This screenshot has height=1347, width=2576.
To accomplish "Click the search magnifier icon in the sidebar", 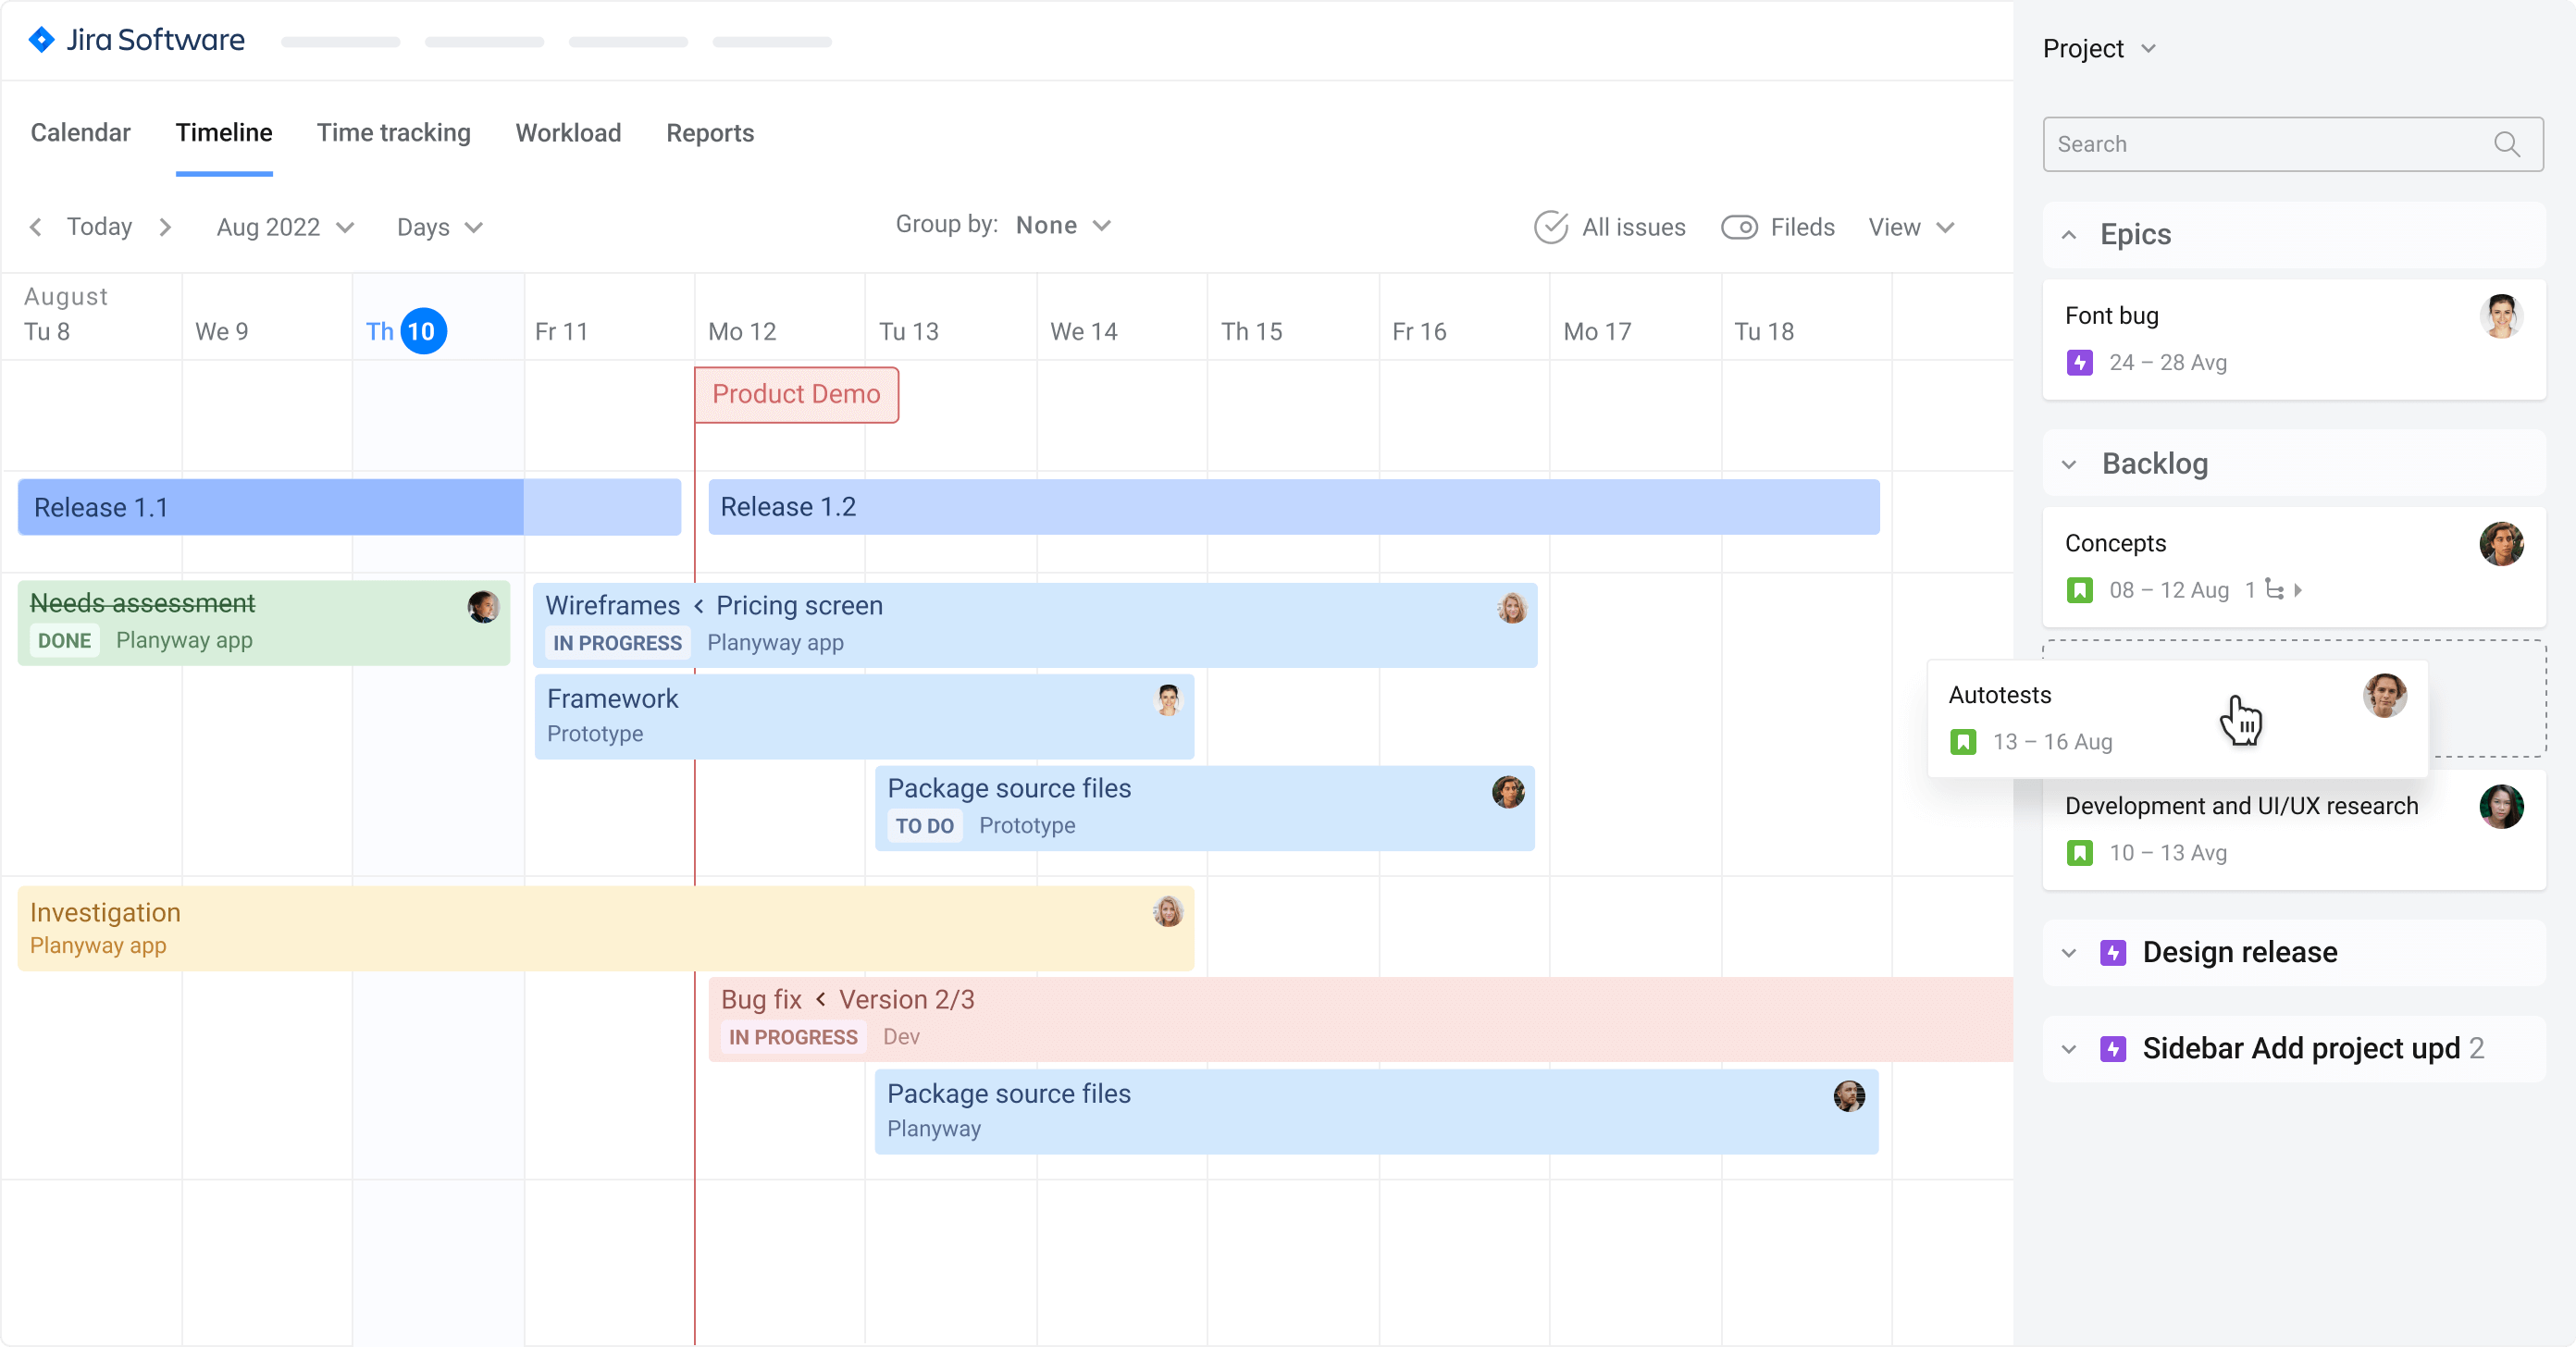I will [2507, 144].
